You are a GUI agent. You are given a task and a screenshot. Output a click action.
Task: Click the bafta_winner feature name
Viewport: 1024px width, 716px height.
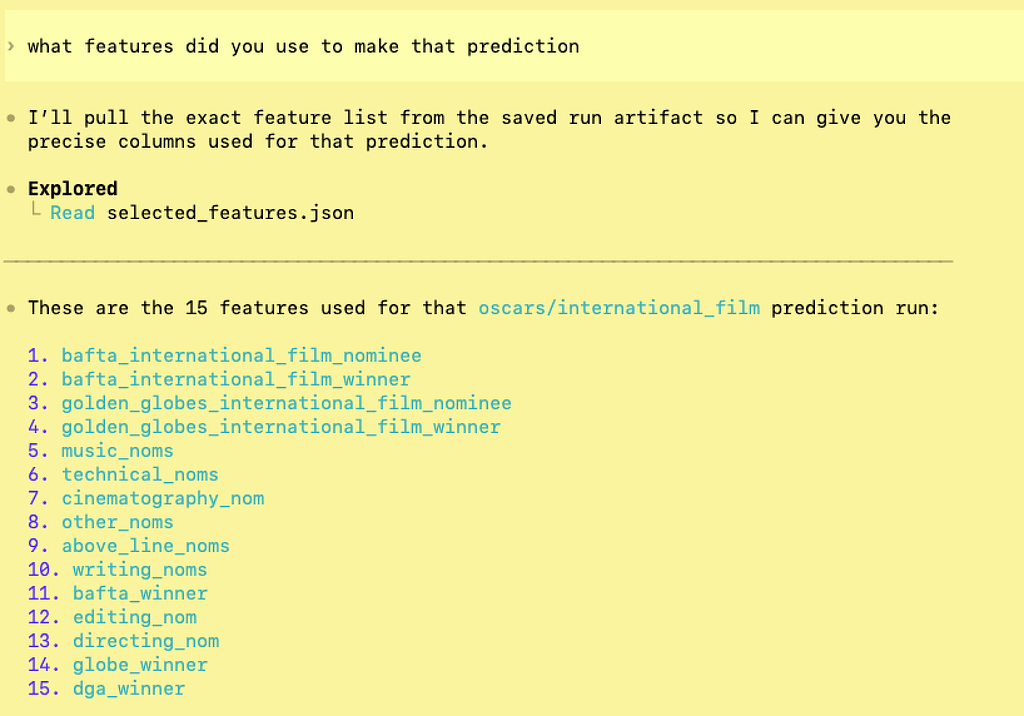[140, 593]
